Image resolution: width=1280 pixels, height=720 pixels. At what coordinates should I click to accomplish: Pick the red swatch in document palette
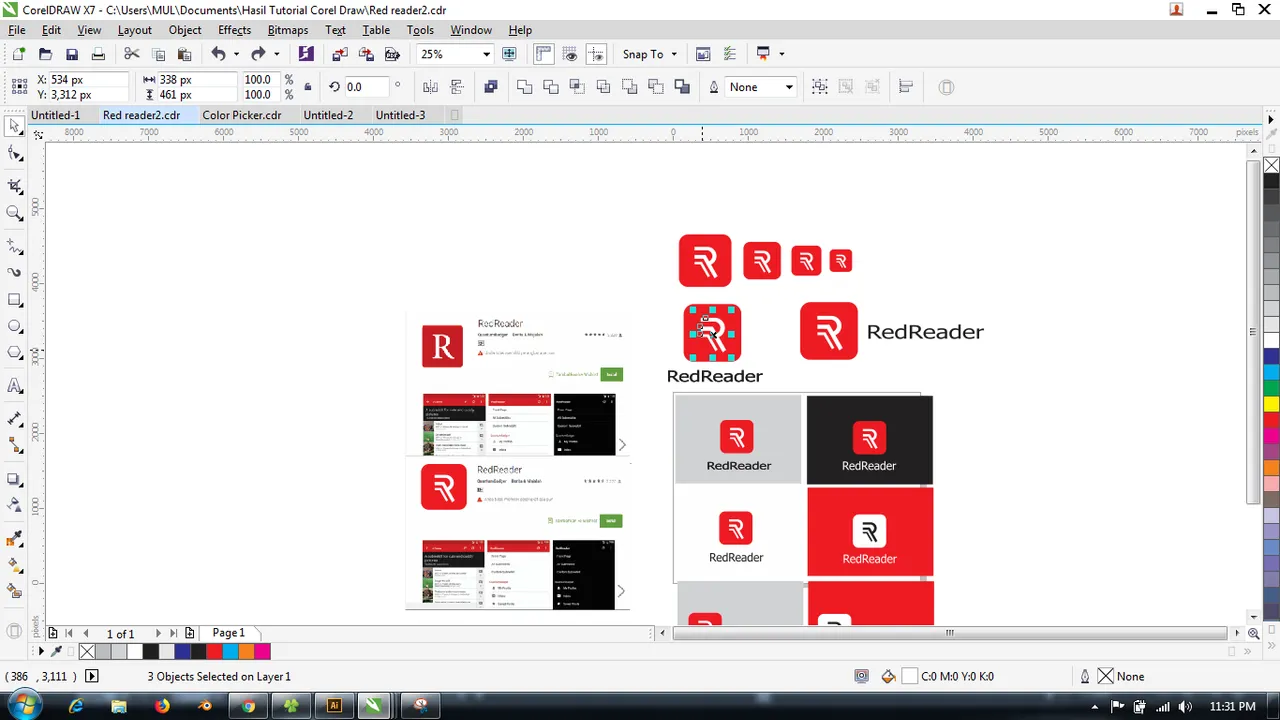tap(214, 652)
